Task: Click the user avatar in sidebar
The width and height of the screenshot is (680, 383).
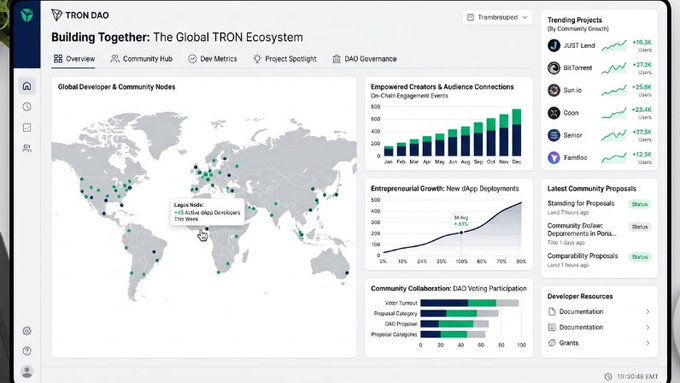Action: 27,371
